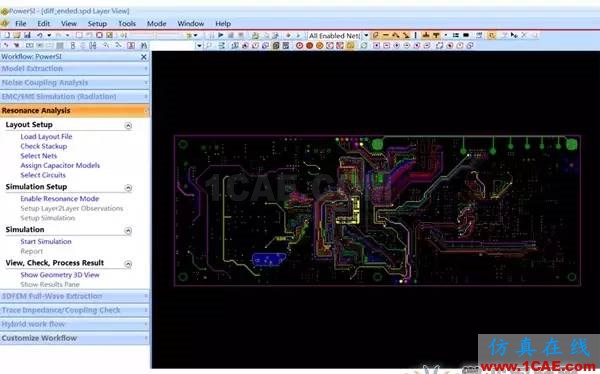Click Setup Layer2Layer Observations entry
The height and width of the screenshot is (374, 600).
72,208
